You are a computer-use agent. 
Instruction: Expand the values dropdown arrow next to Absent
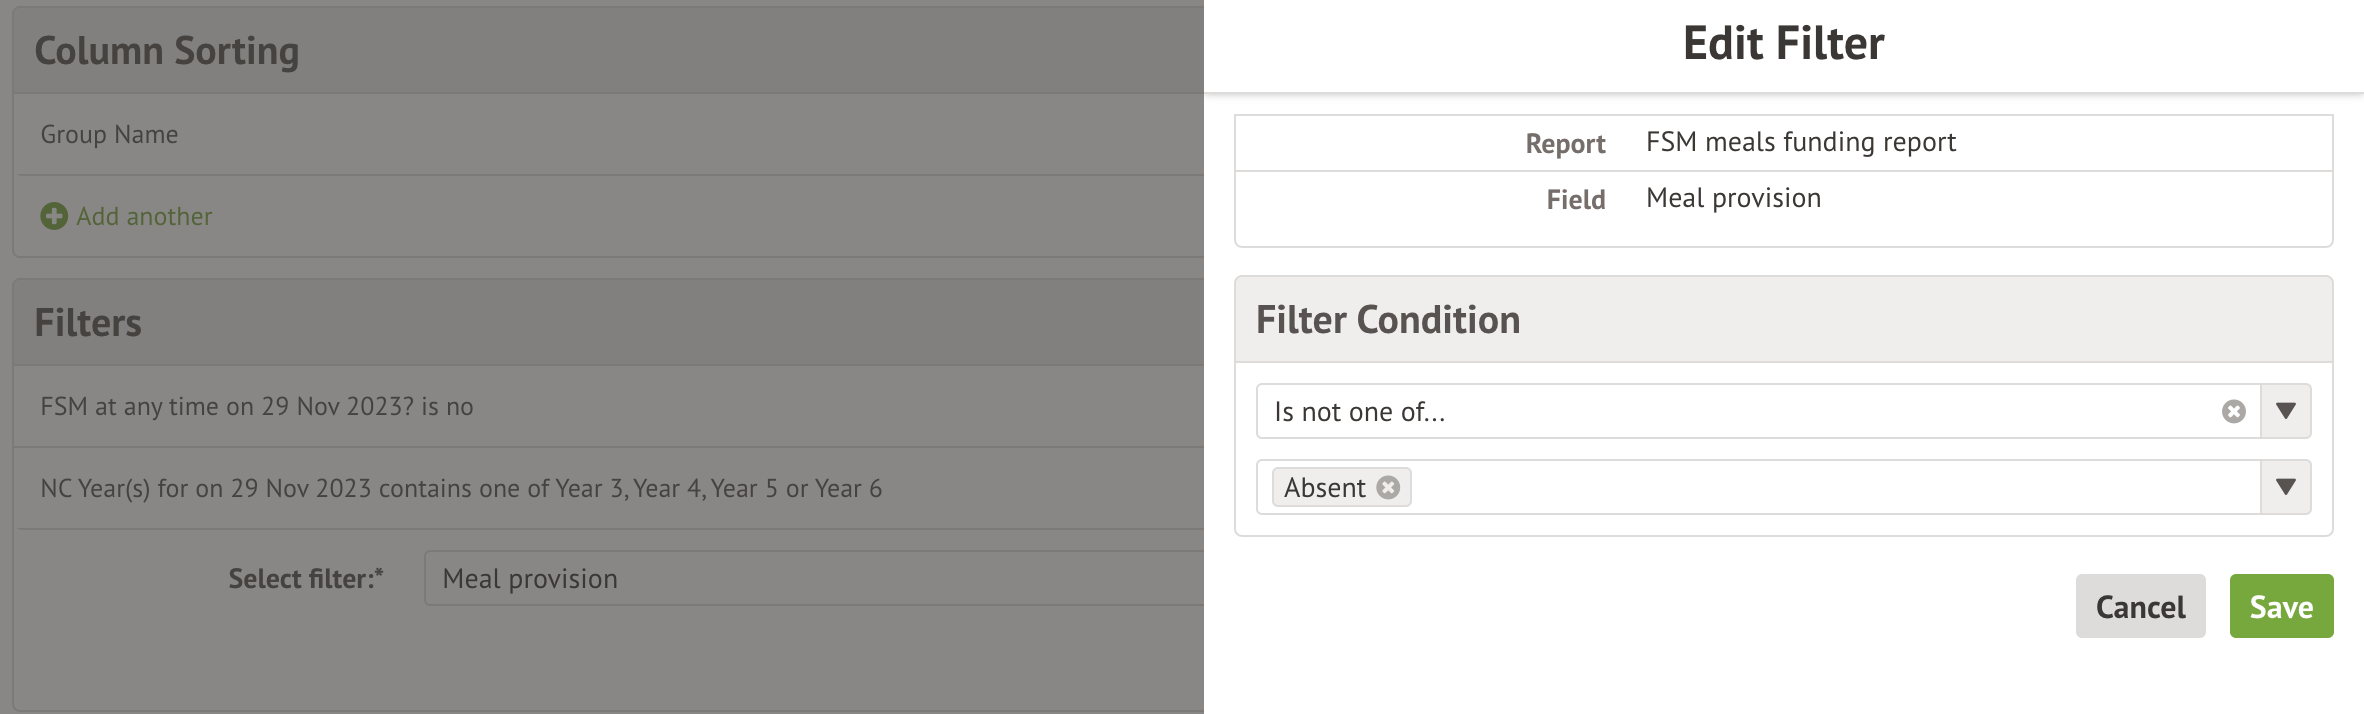pyautogui.click(x=2285, y=487)
